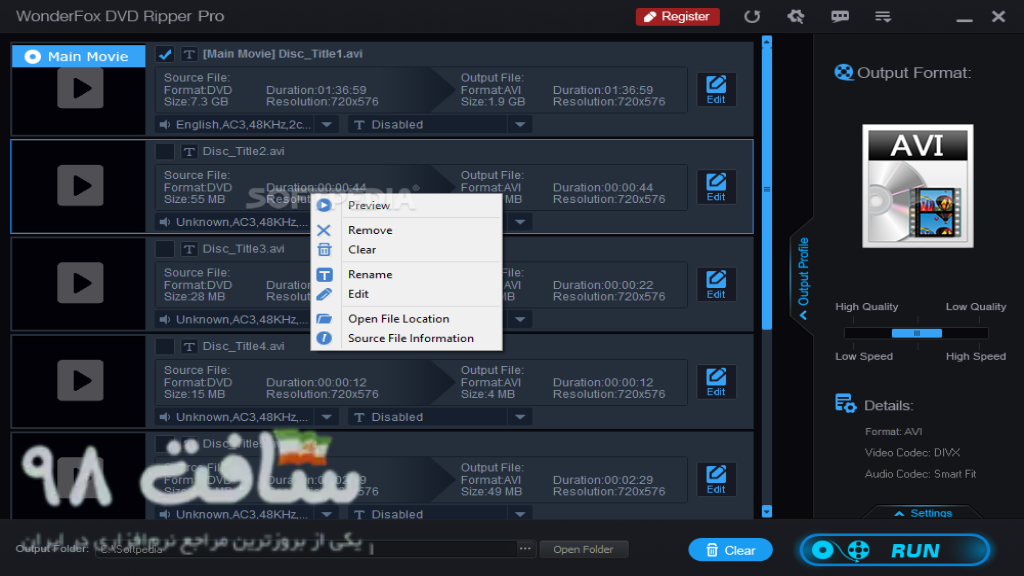The width and height of the screenshot is (1024, 576).
Task: Play preview thumbnail of Main Movie Disc_Title1
Action: point(80,88)
